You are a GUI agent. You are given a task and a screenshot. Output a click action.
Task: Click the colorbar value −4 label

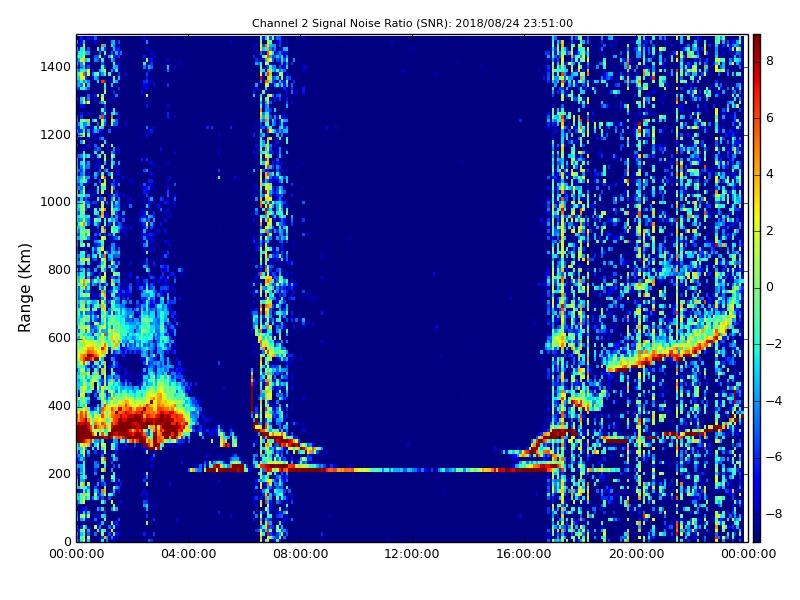pos(774,401)
